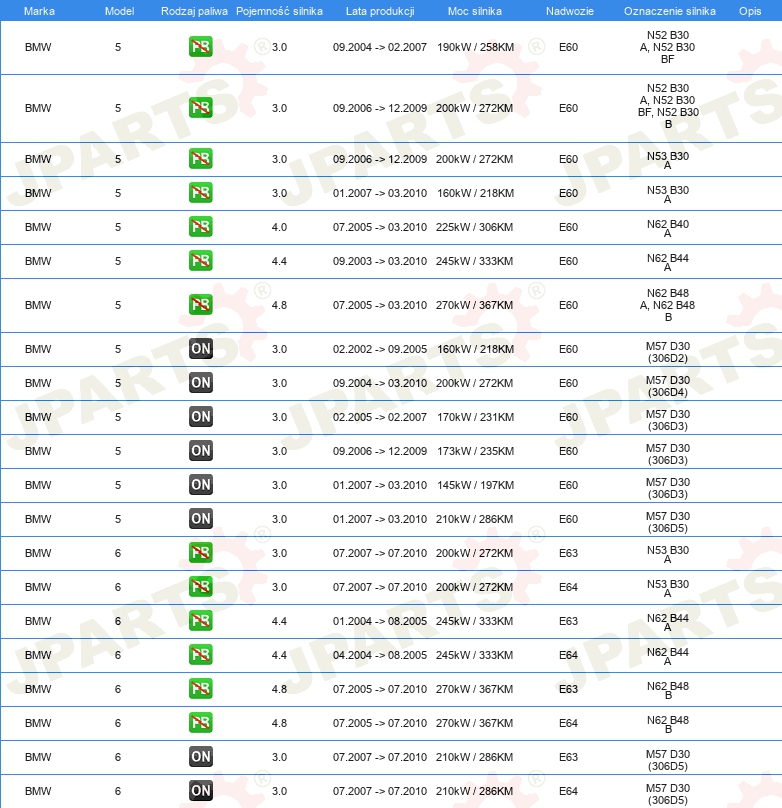Click the N62 B40 A engine code cell
This screenshot has width=782, height=808.
pyautogui.click(x=668, y=228)
